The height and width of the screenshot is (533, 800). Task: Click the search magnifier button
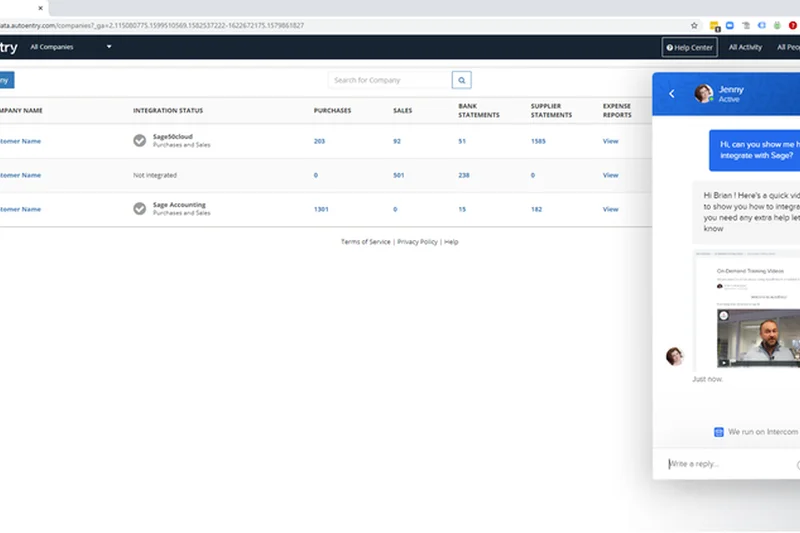[461, 80]
